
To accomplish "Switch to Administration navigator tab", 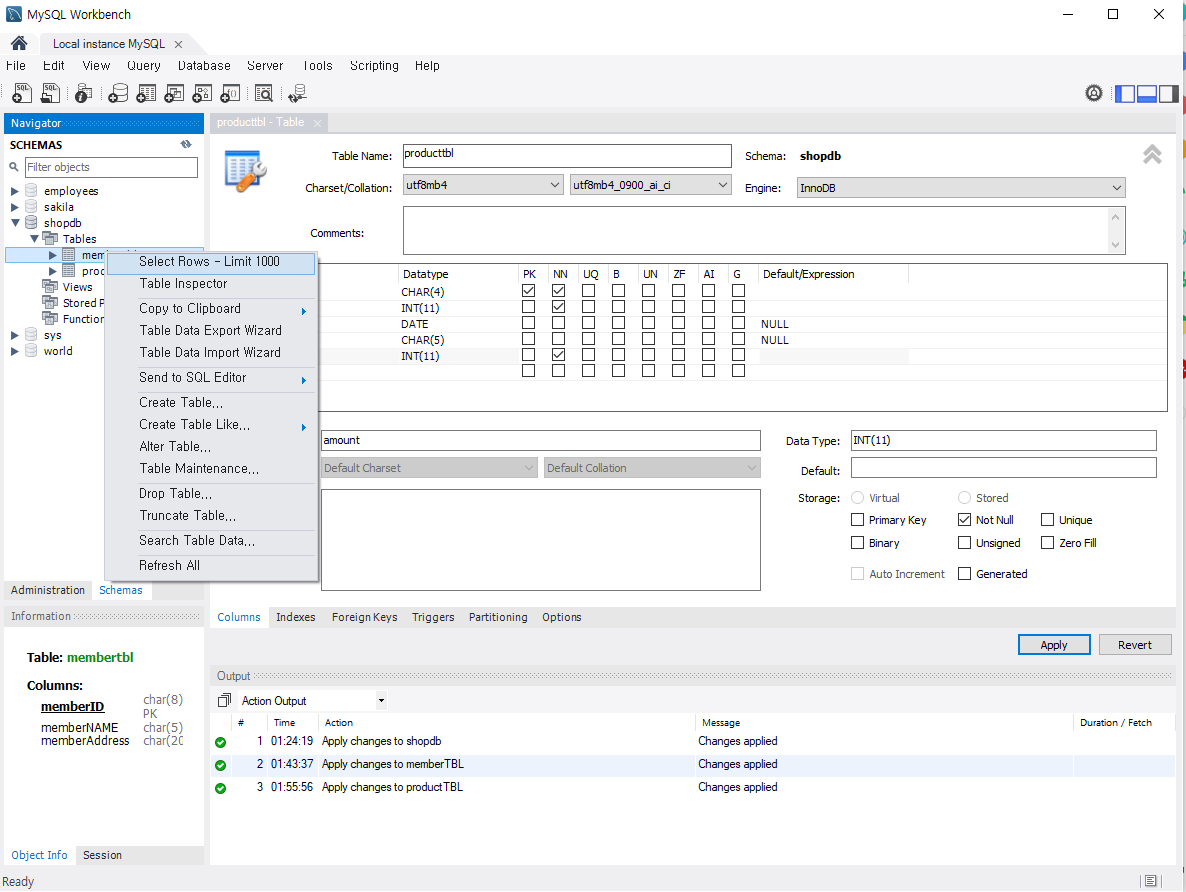I will coord(48,590).
